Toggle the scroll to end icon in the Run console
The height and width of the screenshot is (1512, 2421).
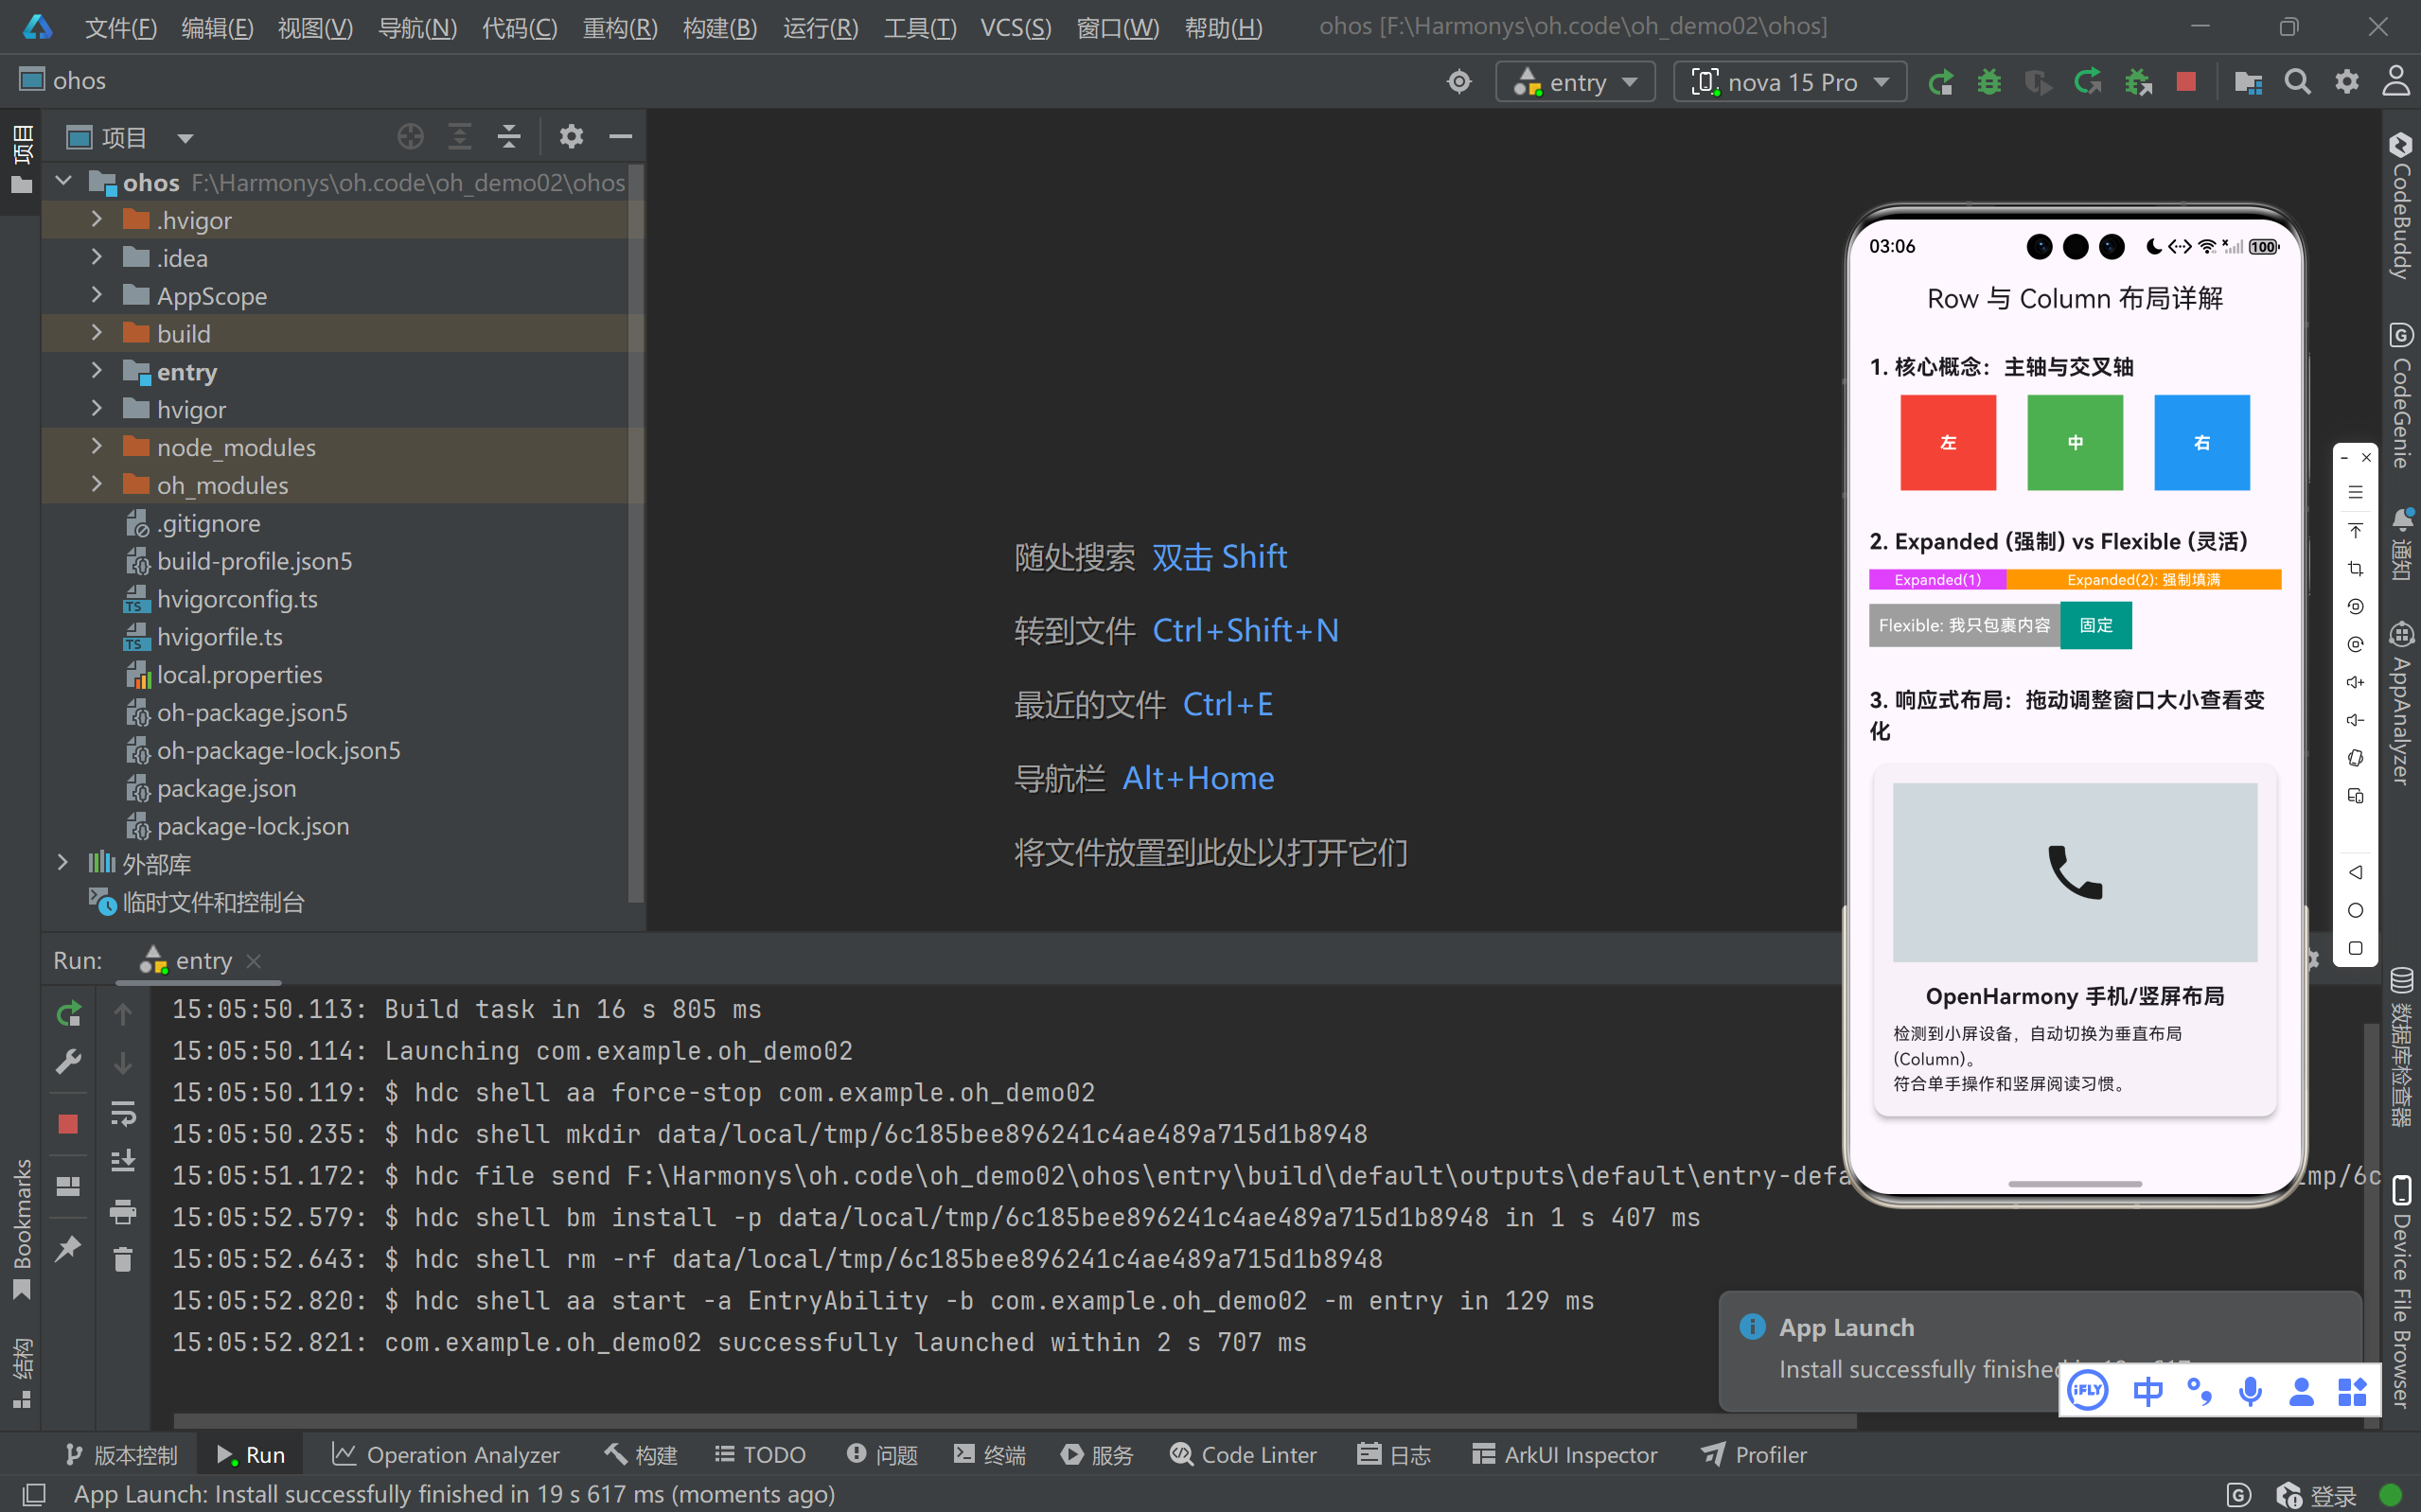coord(123,1161)
